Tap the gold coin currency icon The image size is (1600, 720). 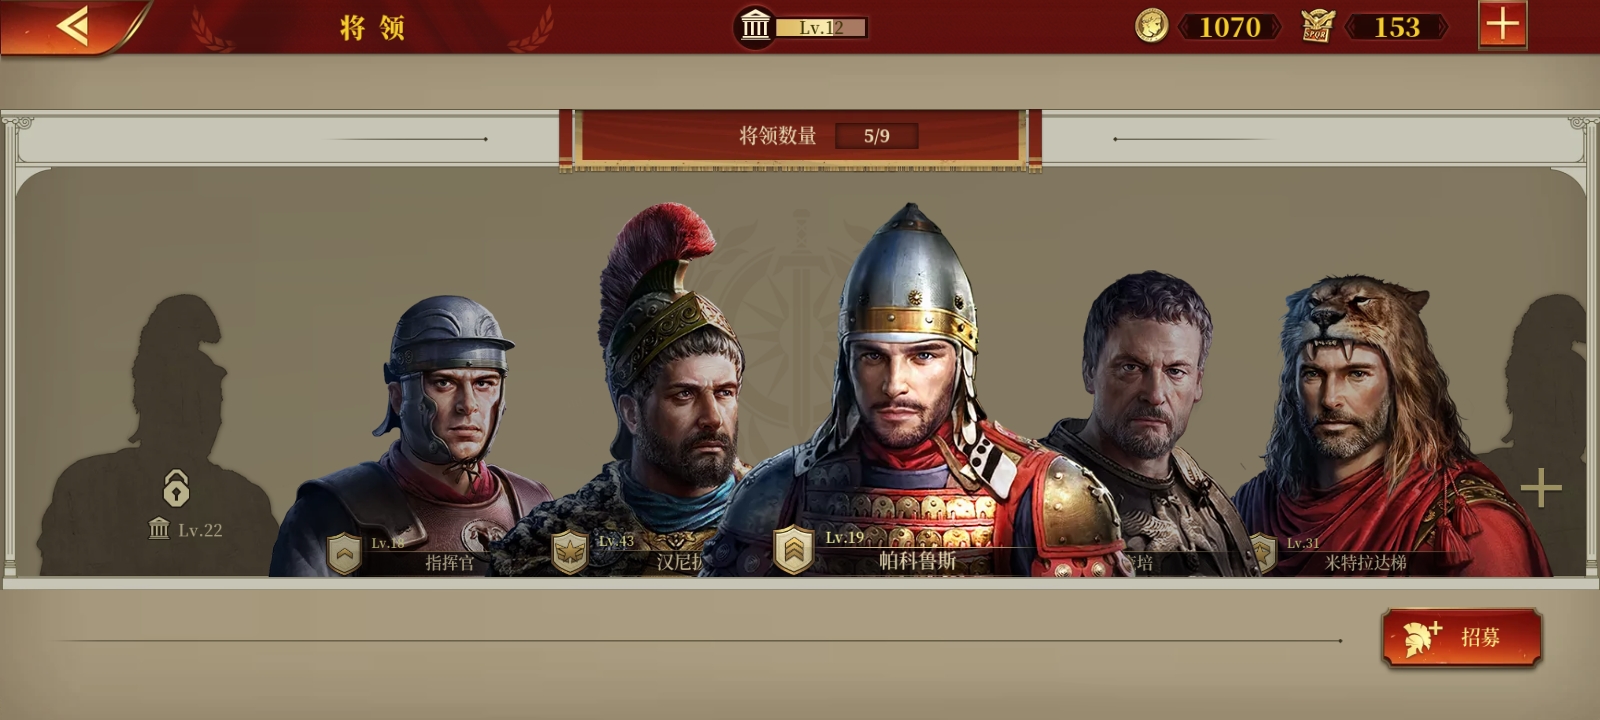click(1151, 26)
